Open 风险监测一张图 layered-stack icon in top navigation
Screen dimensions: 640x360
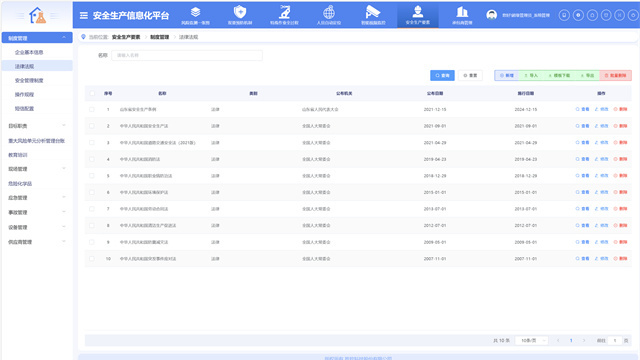tap(196, 12)
